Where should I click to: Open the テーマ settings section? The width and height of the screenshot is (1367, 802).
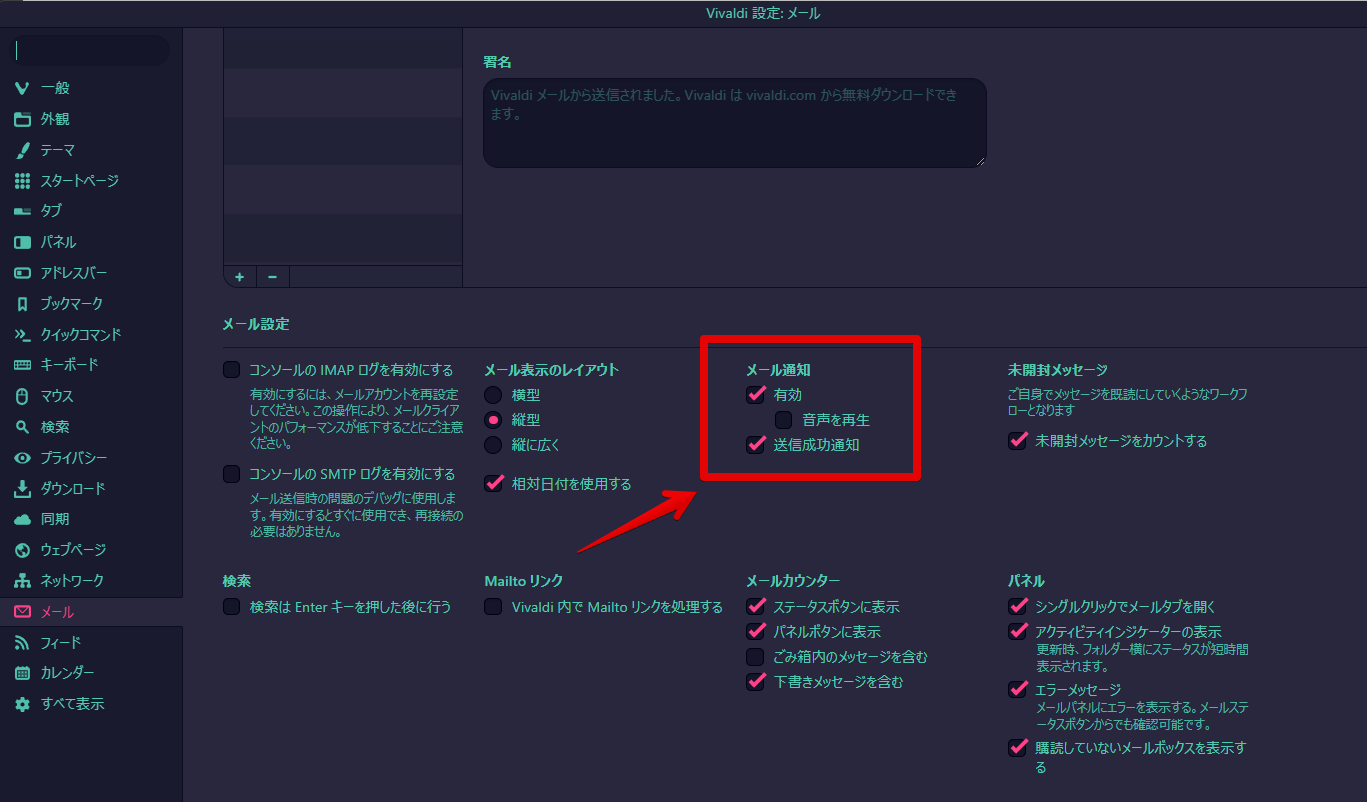[x=91, y=150]
